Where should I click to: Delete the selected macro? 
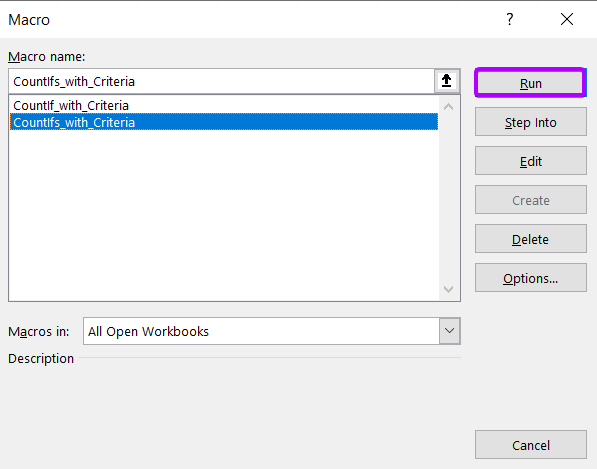530,239
